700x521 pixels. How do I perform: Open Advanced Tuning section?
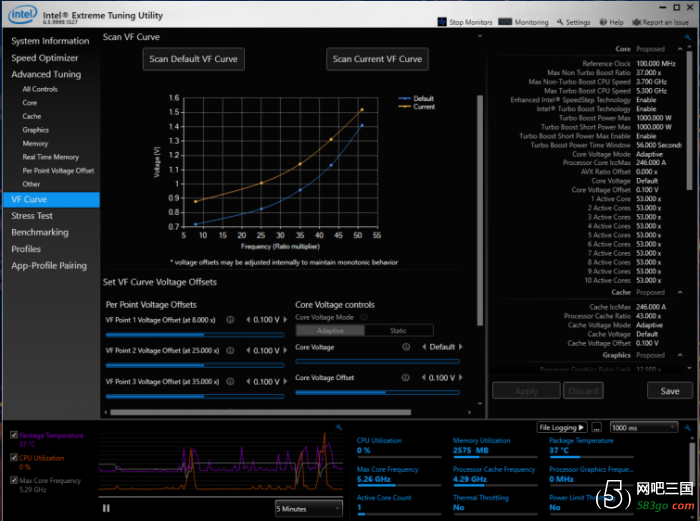point(46,74)
